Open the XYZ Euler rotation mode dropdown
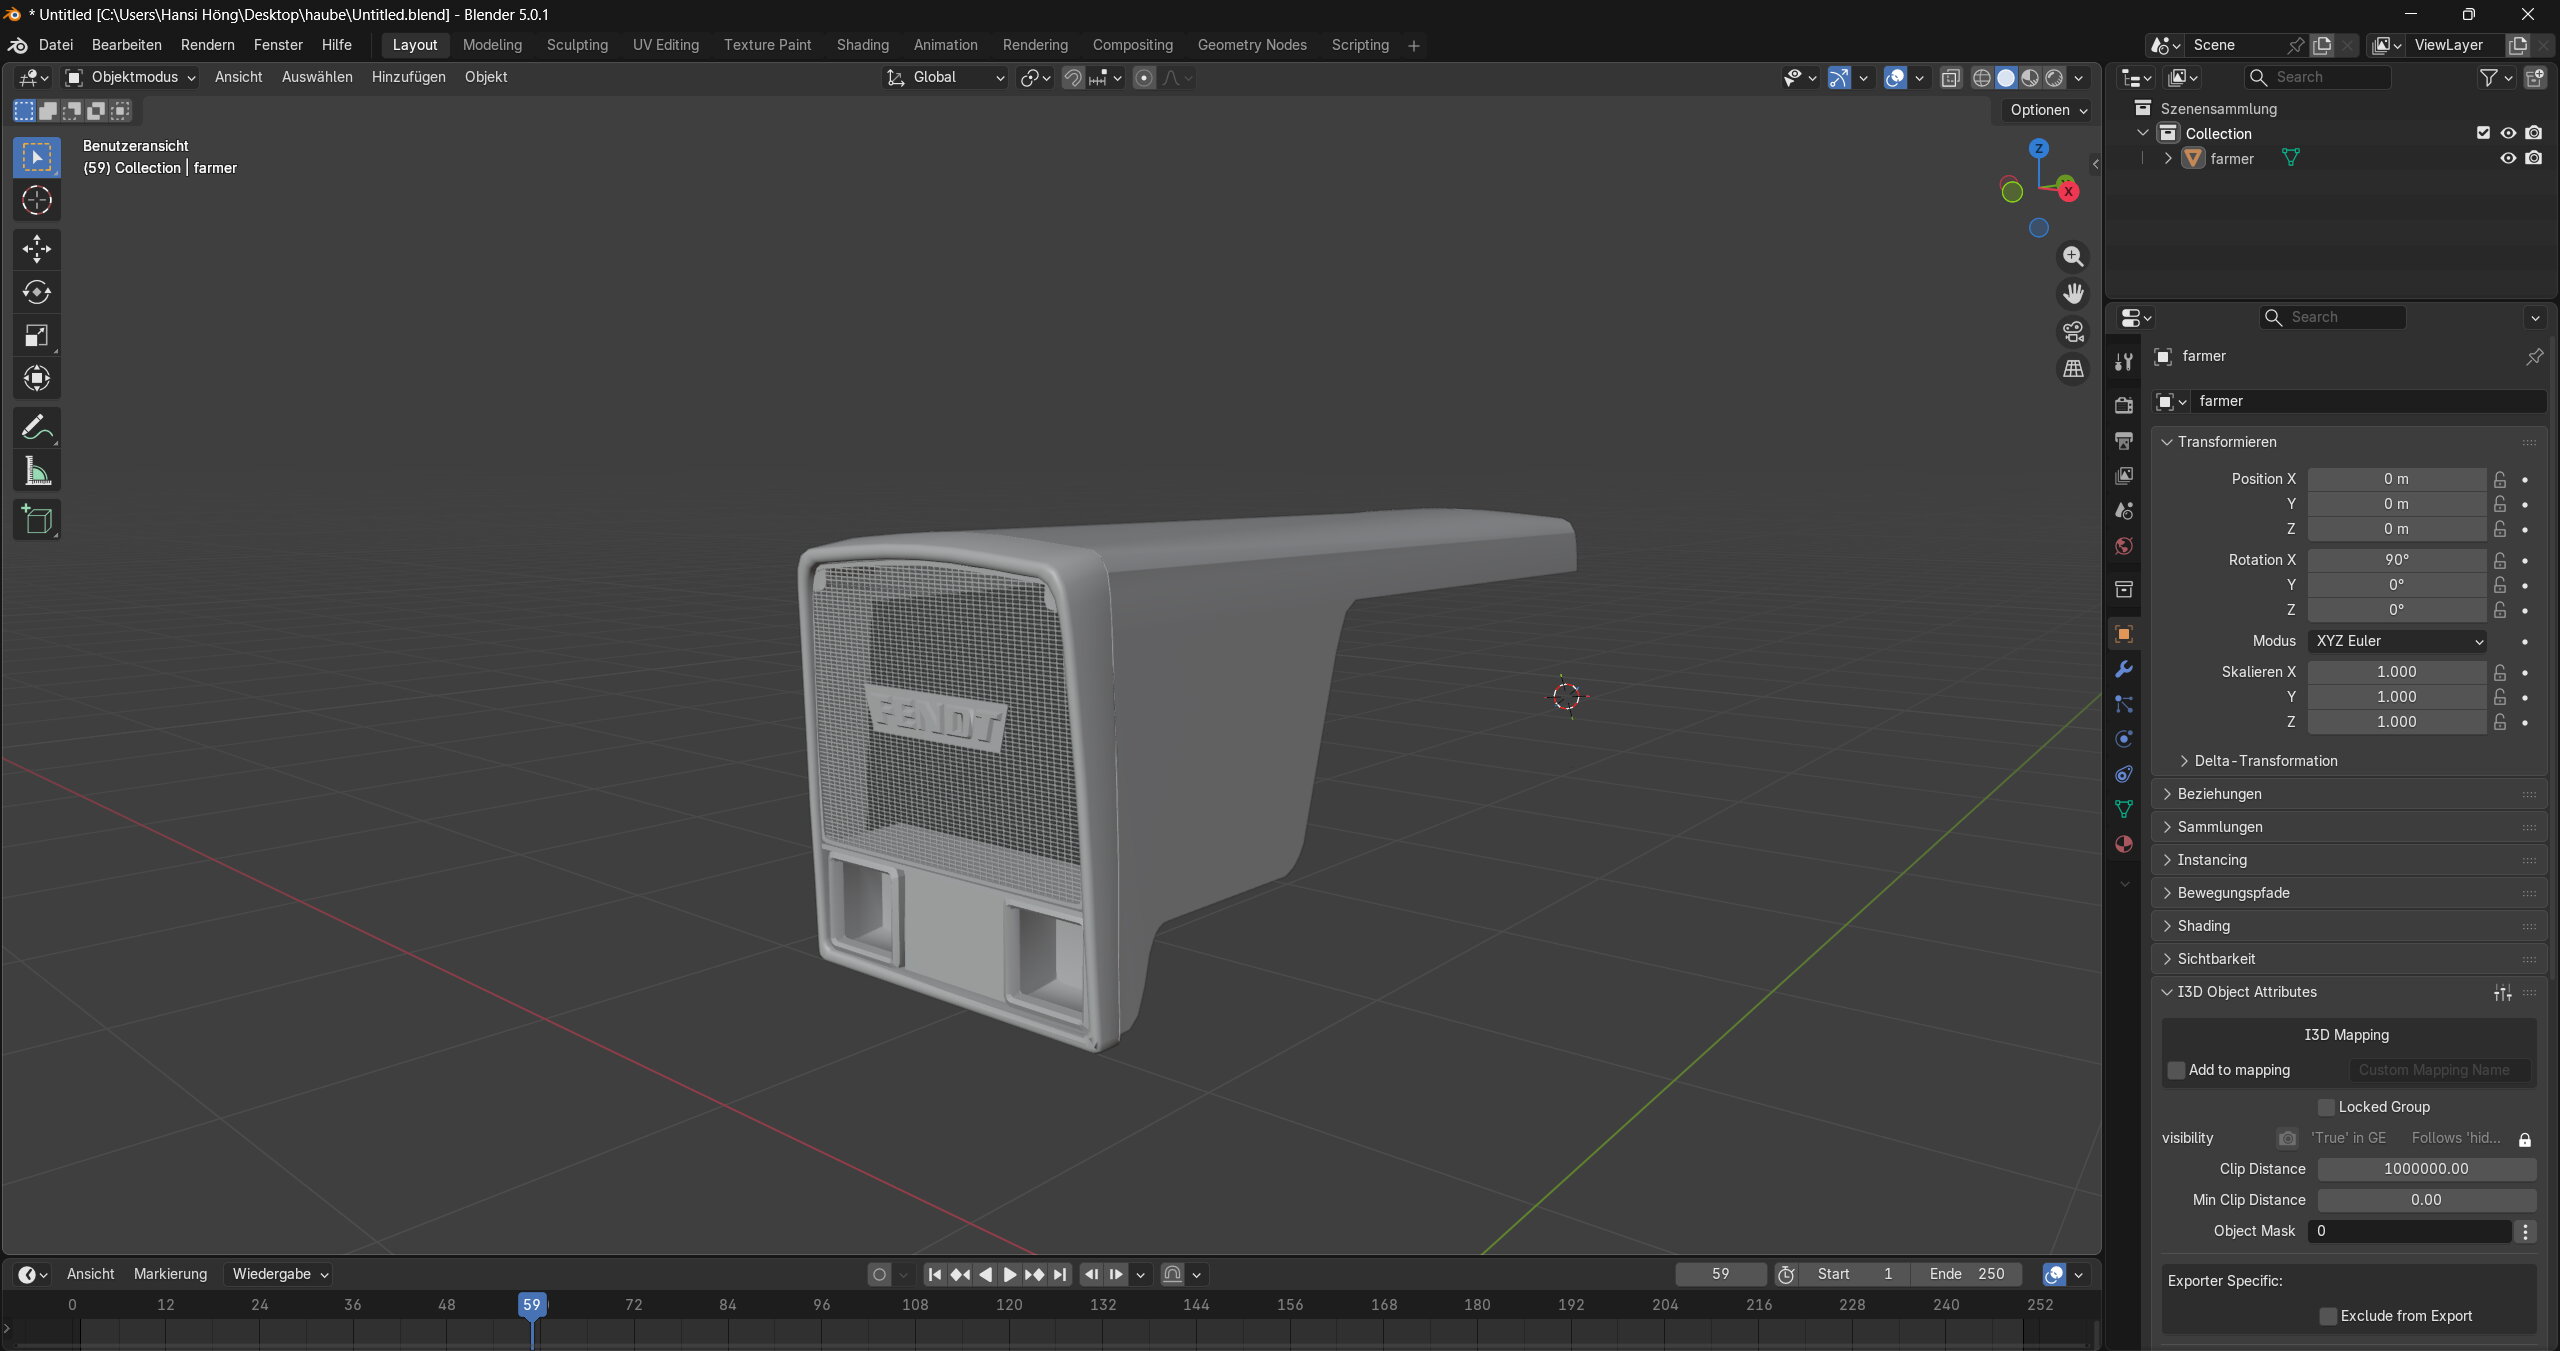This screenshot has height=1351, width=2560. pos(2398,641)
